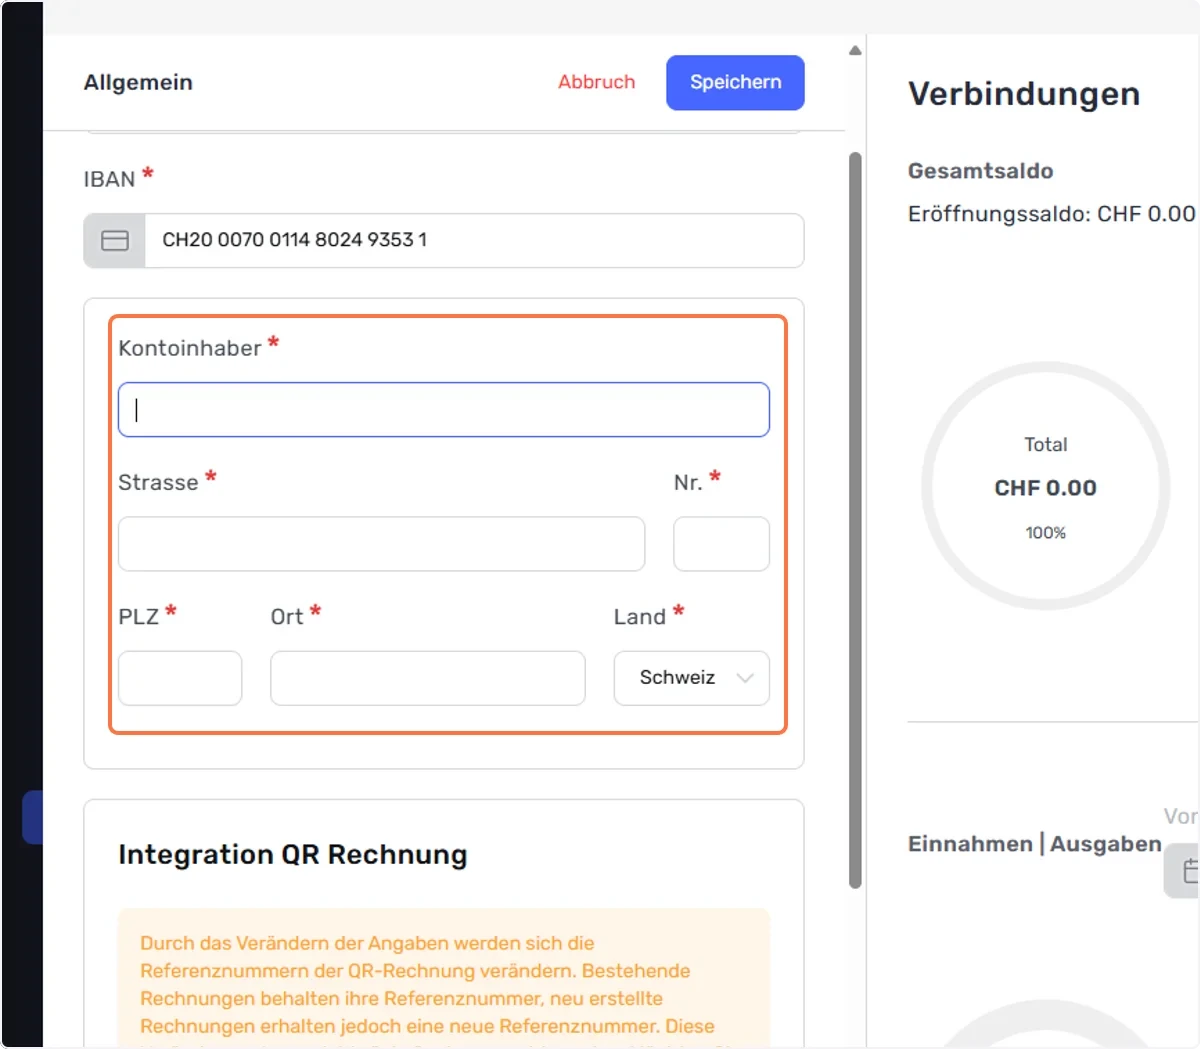Image resolution: width=1200 pixels, height=1049 pixels.
Task: Click the Integration QR Rechnung heading
Action: tap(293, 855)
